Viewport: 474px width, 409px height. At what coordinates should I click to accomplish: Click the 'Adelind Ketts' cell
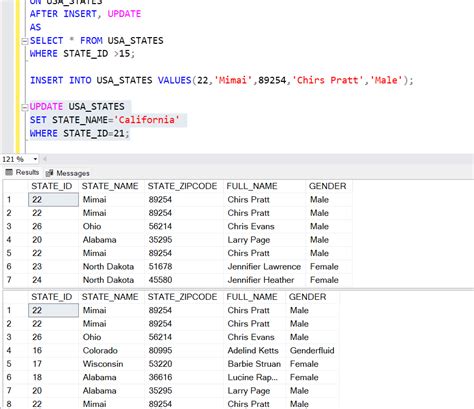coord(253,351)
